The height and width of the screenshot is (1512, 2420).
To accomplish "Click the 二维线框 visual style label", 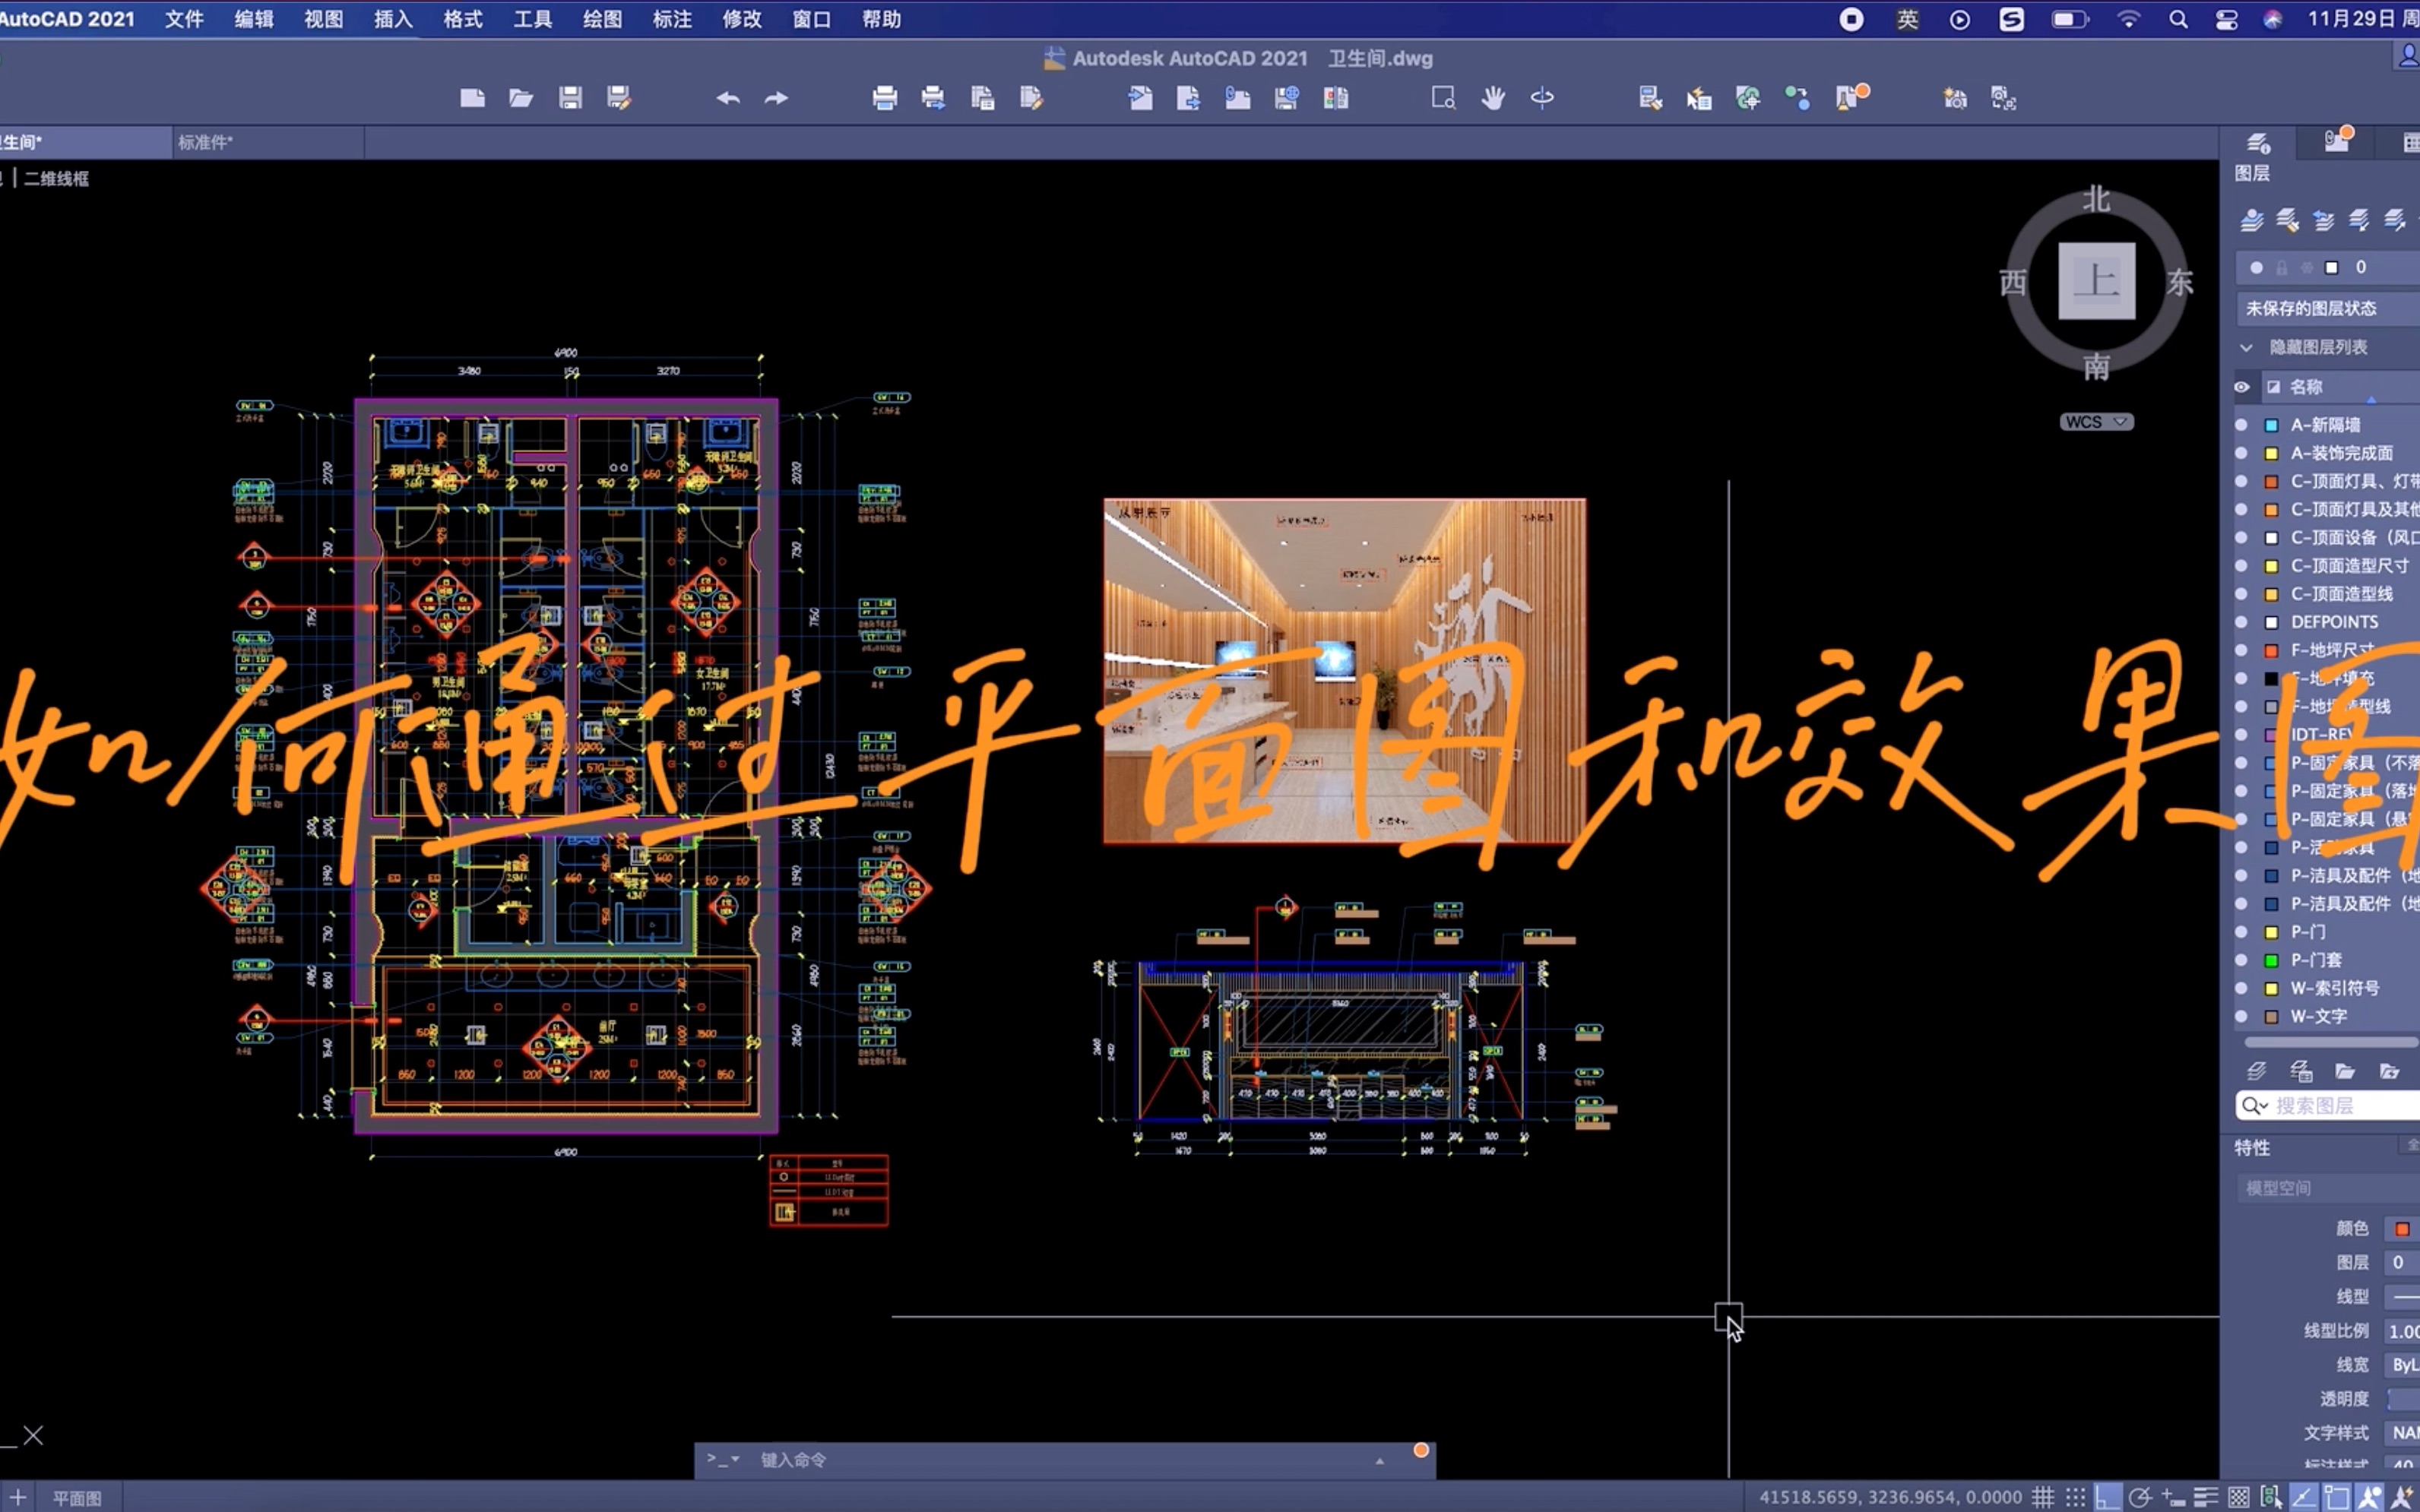I will click(x=57, y=178).
